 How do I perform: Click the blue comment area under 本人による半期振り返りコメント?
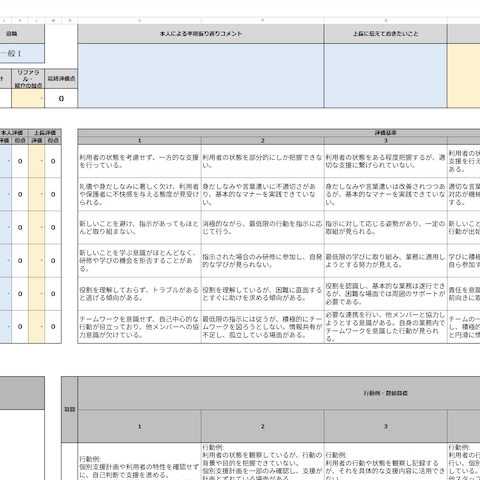click(201, 76)
